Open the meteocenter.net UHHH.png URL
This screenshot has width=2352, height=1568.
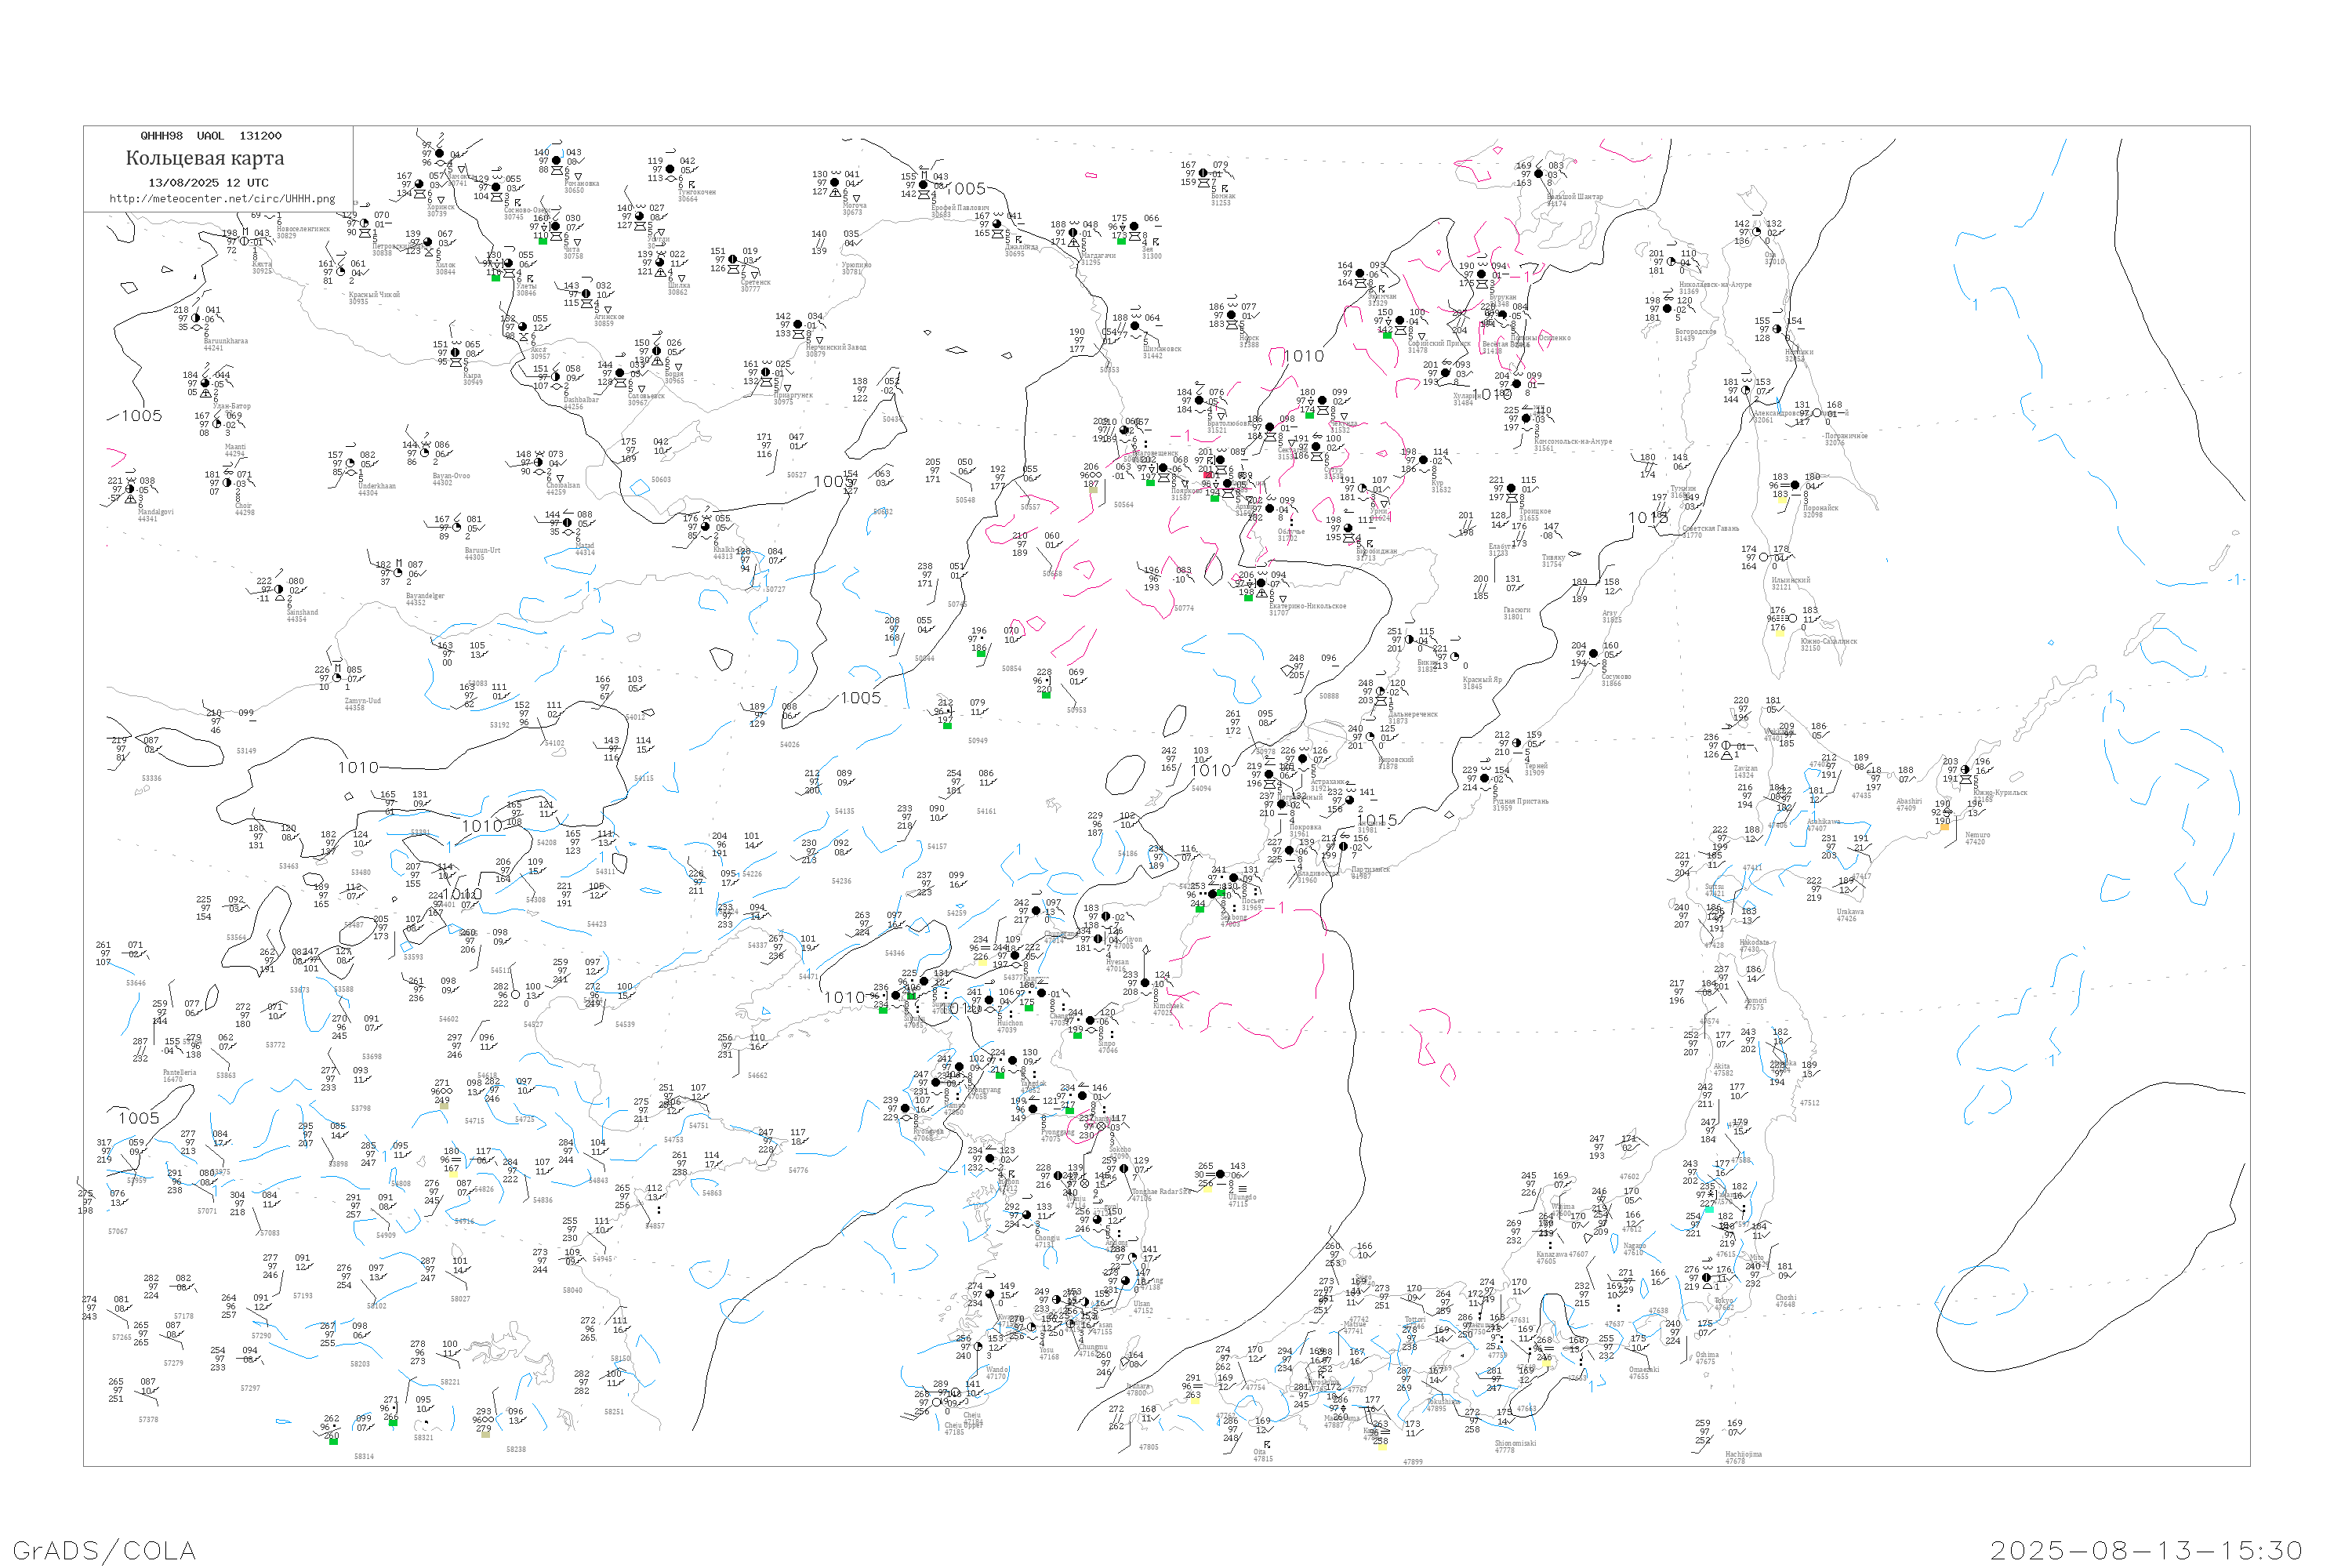(x=222, y=199)
